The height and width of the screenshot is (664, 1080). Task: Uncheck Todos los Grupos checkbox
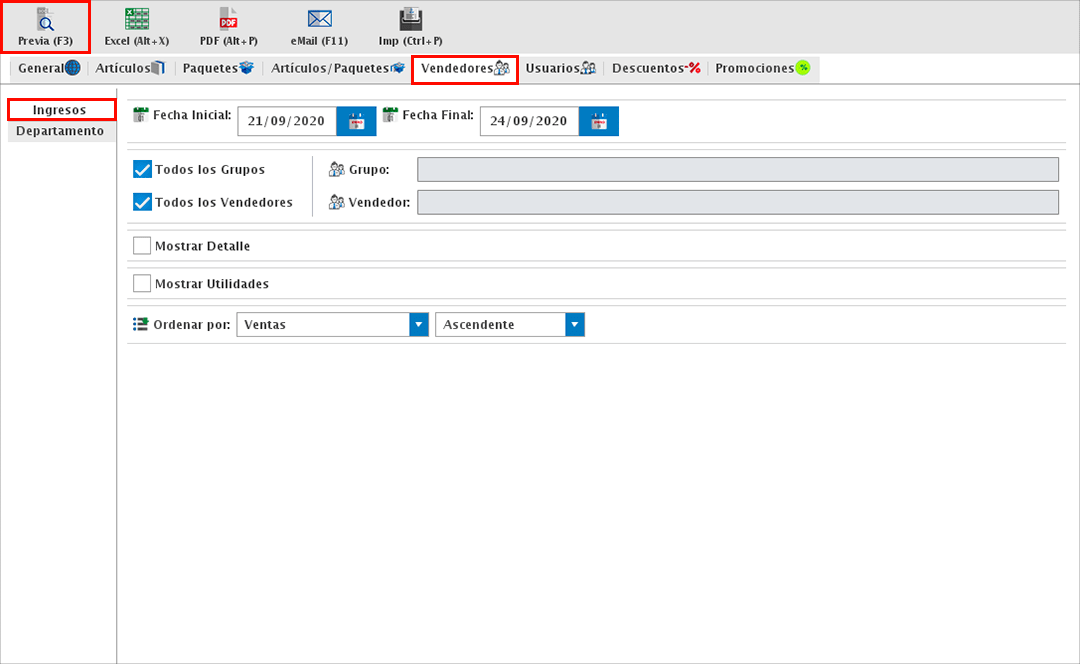coord(142,170)
